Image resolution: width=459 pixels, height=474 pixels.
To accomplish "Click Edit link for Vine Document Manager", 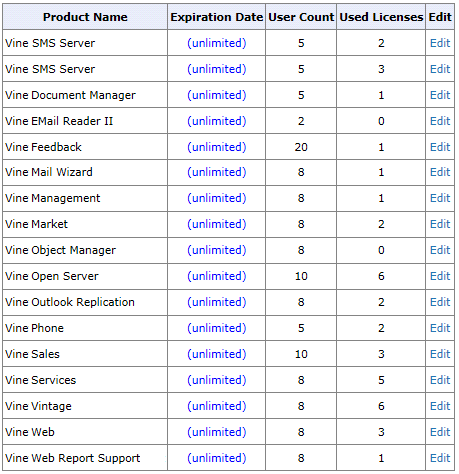I will coord(440,95).
